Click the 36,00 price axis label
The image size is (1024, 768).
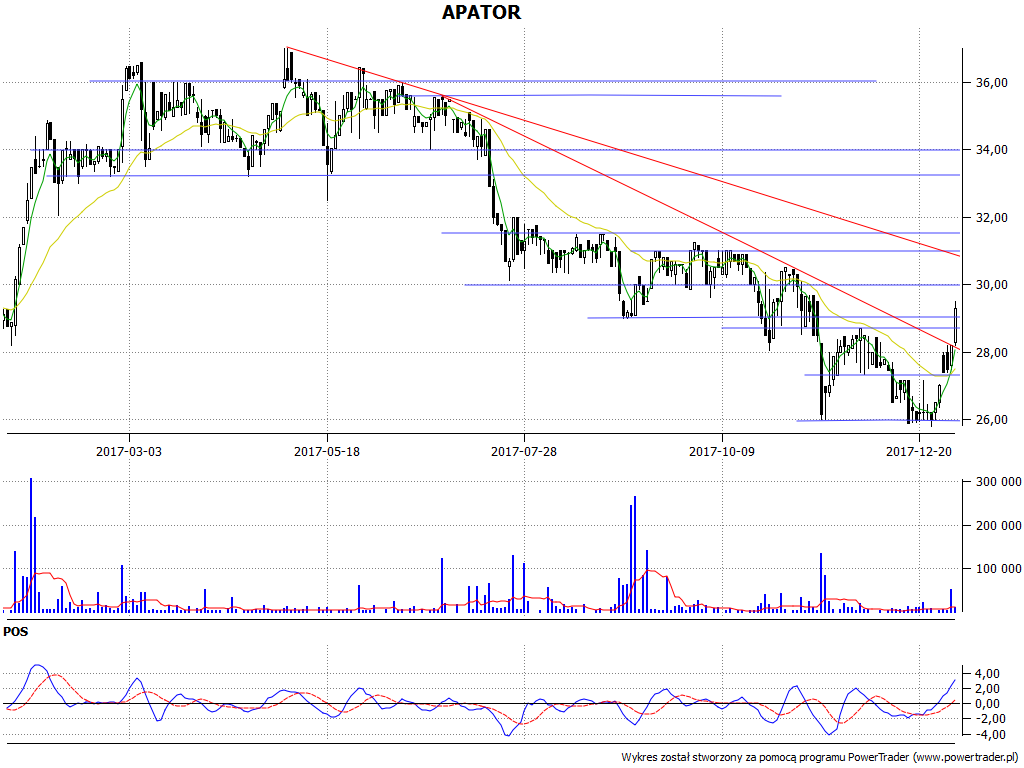[x=992, y=83]
